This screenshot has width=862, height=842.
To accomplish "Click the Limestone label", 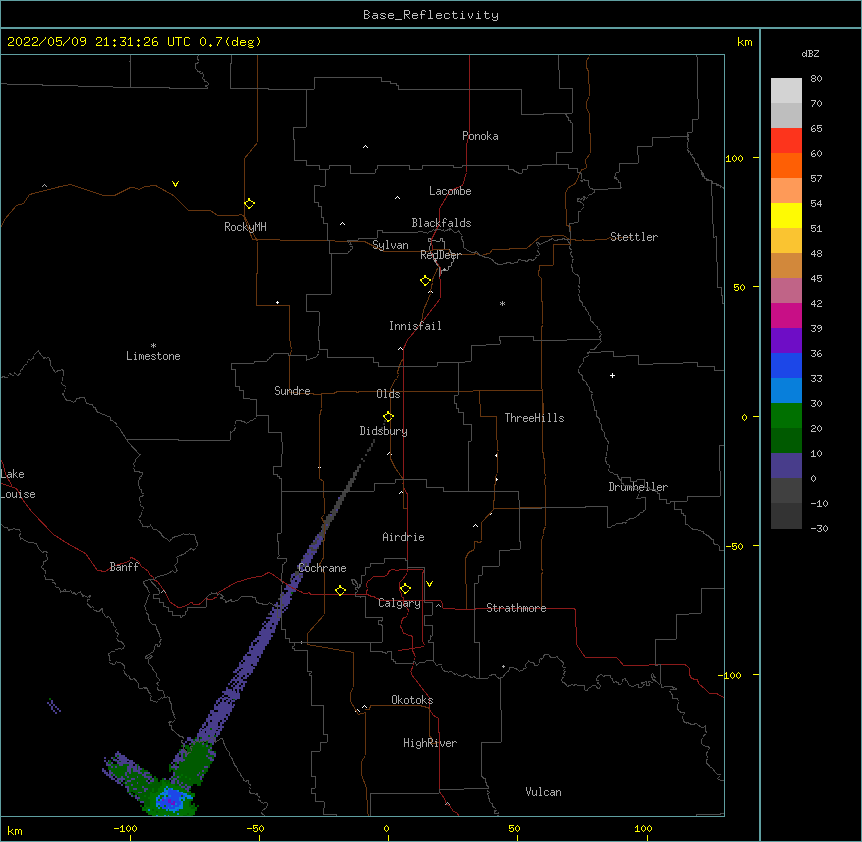I will [x=153, y=356].
